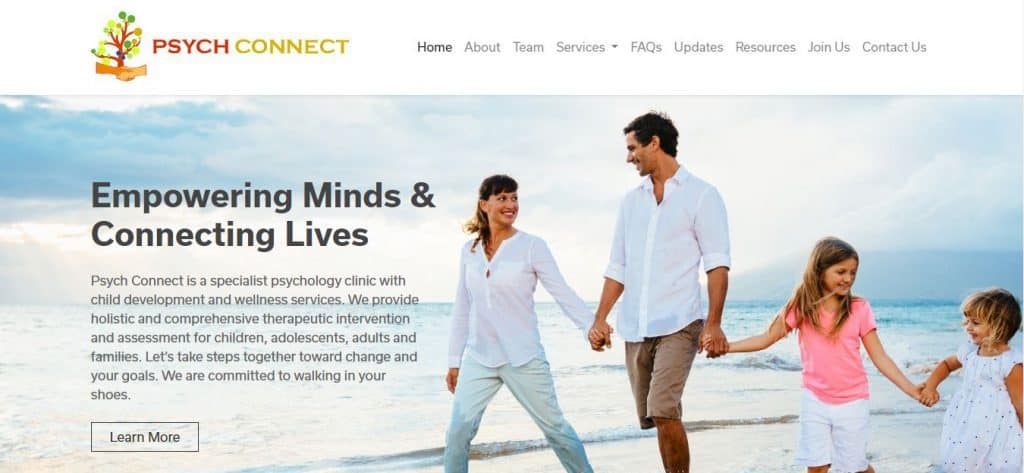Screen dimensions: 1024x473
Task: Open the Join Us page
Action: point(829,47)
